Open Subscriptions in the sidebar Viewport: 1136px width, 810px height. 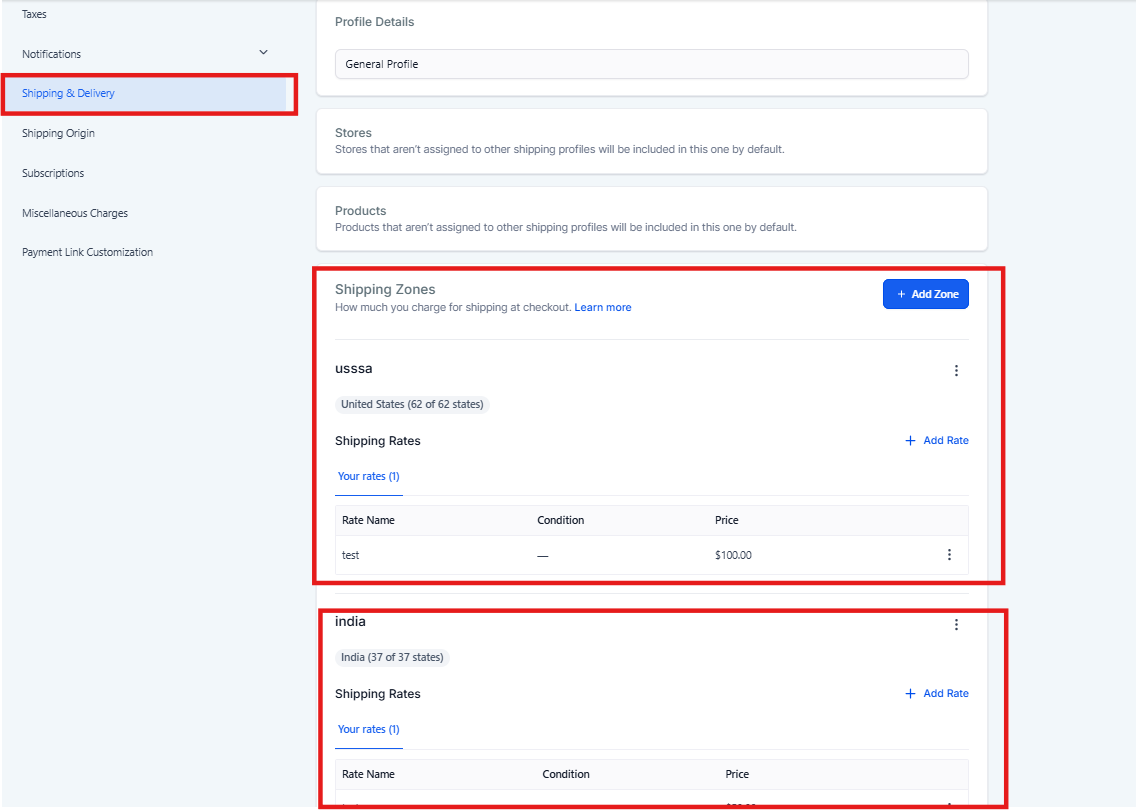(x=53, y=173)
